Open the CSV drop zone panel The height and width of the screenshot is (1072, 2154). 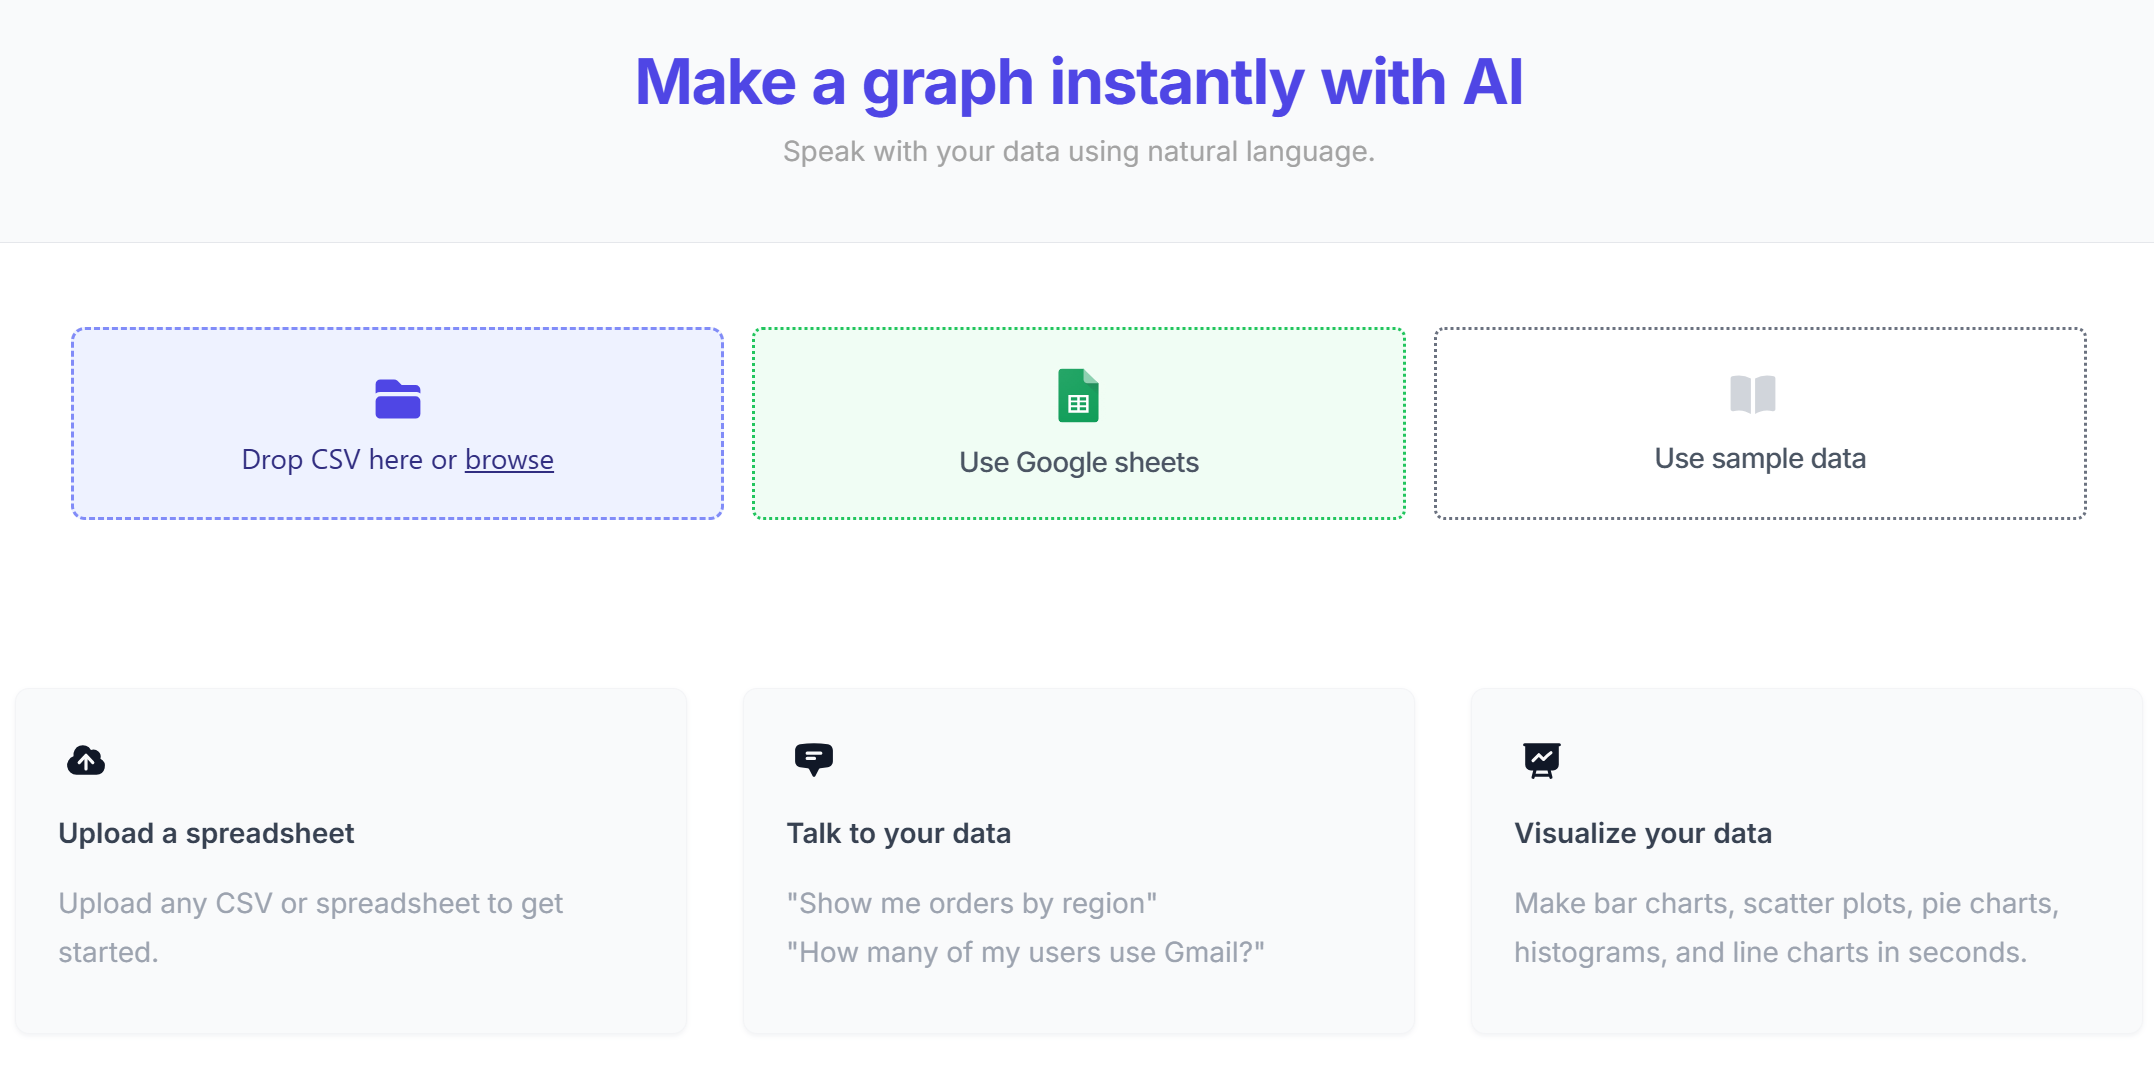click(397, 423)
